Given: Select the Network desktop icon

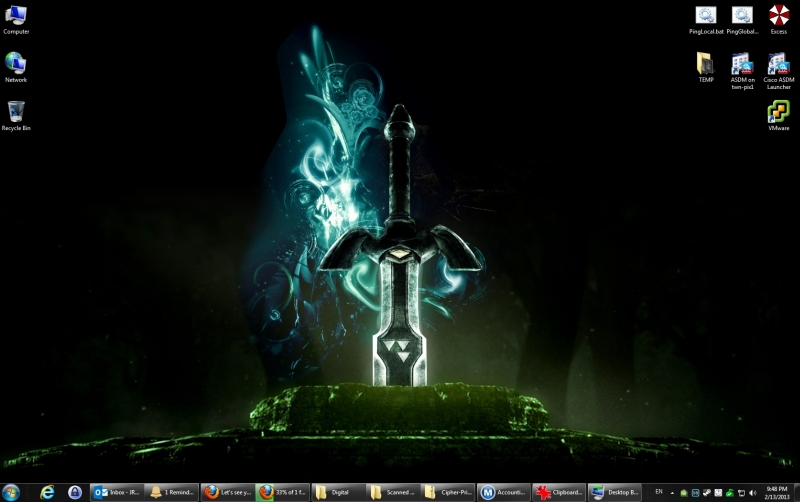Looking at the screenshot, I should pyautogui.click(x=16, y=67).
